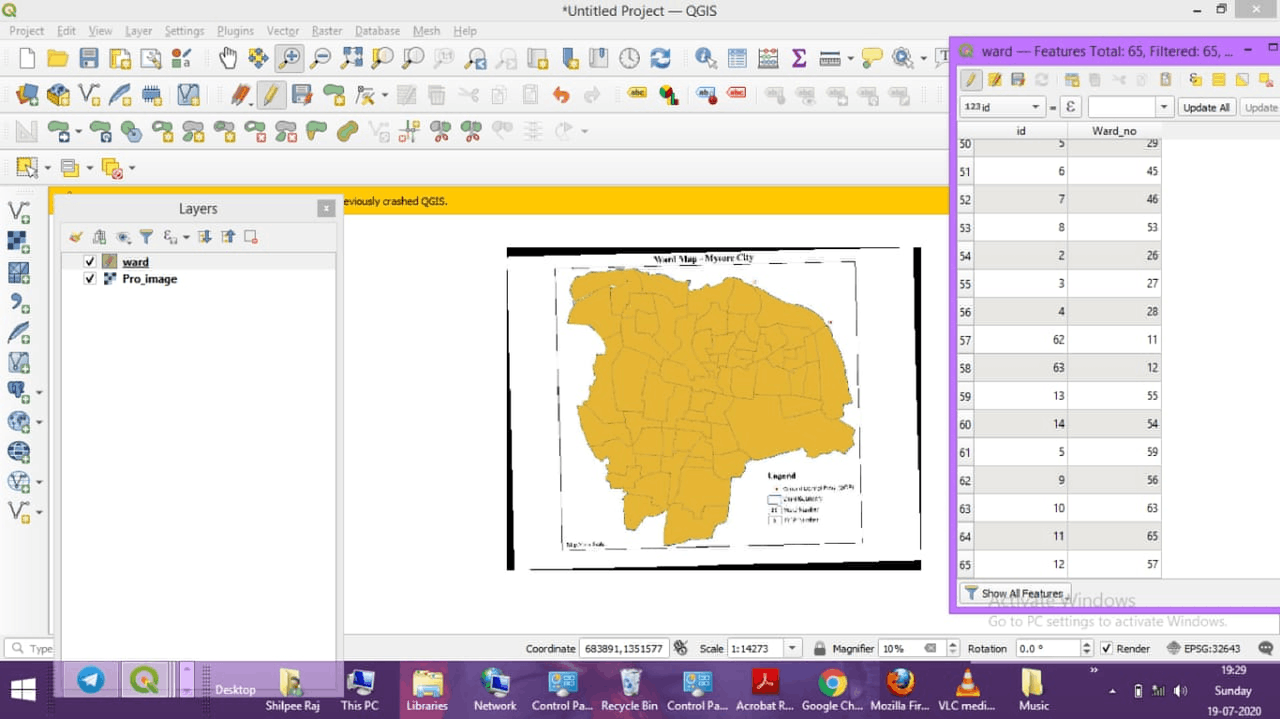Click the Save Layer Edits icon
The width and height of the screenshot is (1280, 719).
coord(1017,79)
